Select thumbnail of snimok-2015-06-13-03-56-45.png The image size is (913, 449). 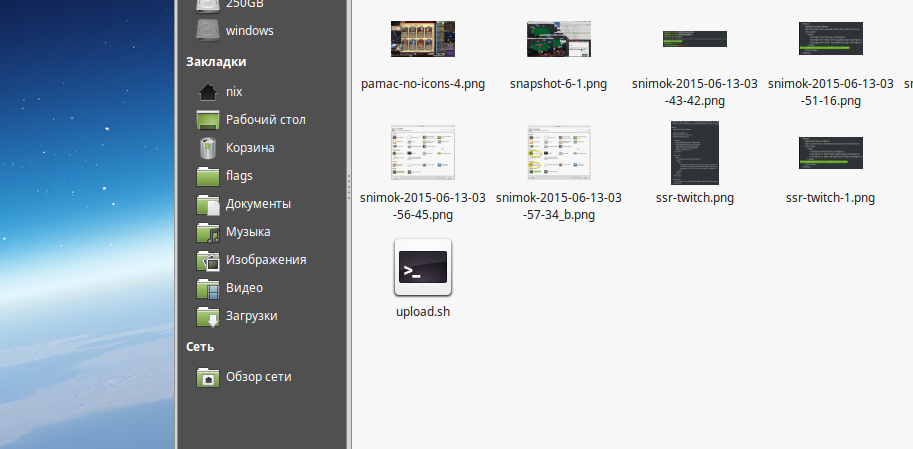pos(423,153)
